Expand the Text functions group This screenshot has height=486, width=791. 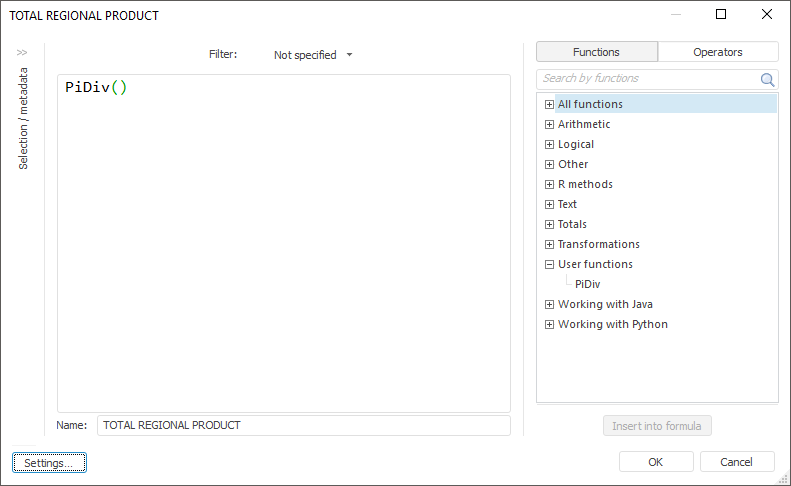(549, 204)
